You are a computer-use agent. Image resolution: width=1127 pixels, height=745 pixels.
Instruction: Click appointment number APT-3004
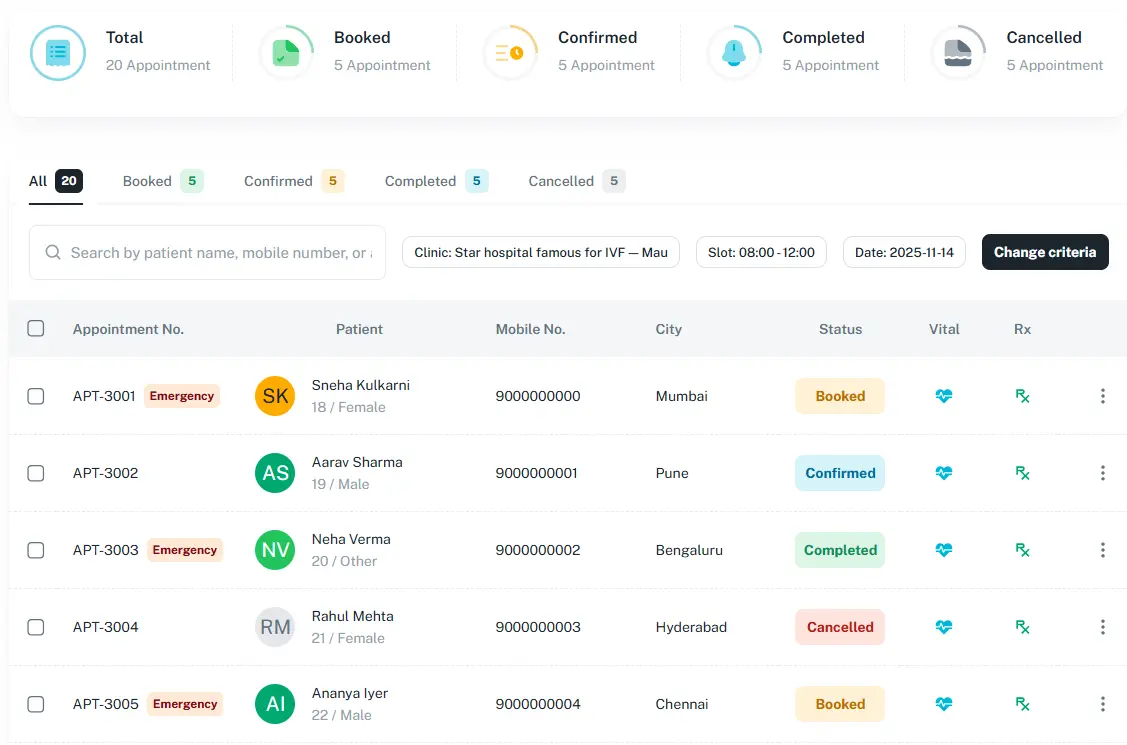pyautogui.click(x=106, y=626)
